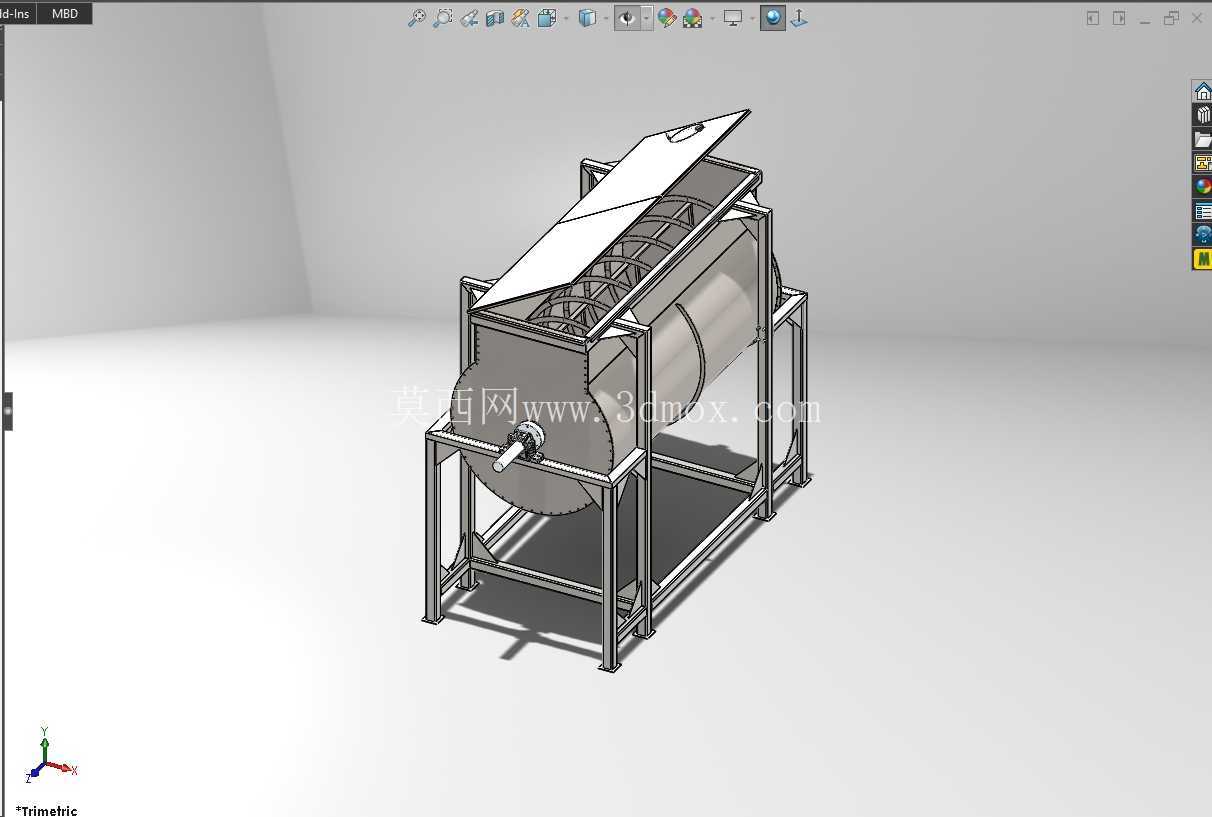
Task: Click the left side panel expand handle
Action: click(x=7, y=411)
